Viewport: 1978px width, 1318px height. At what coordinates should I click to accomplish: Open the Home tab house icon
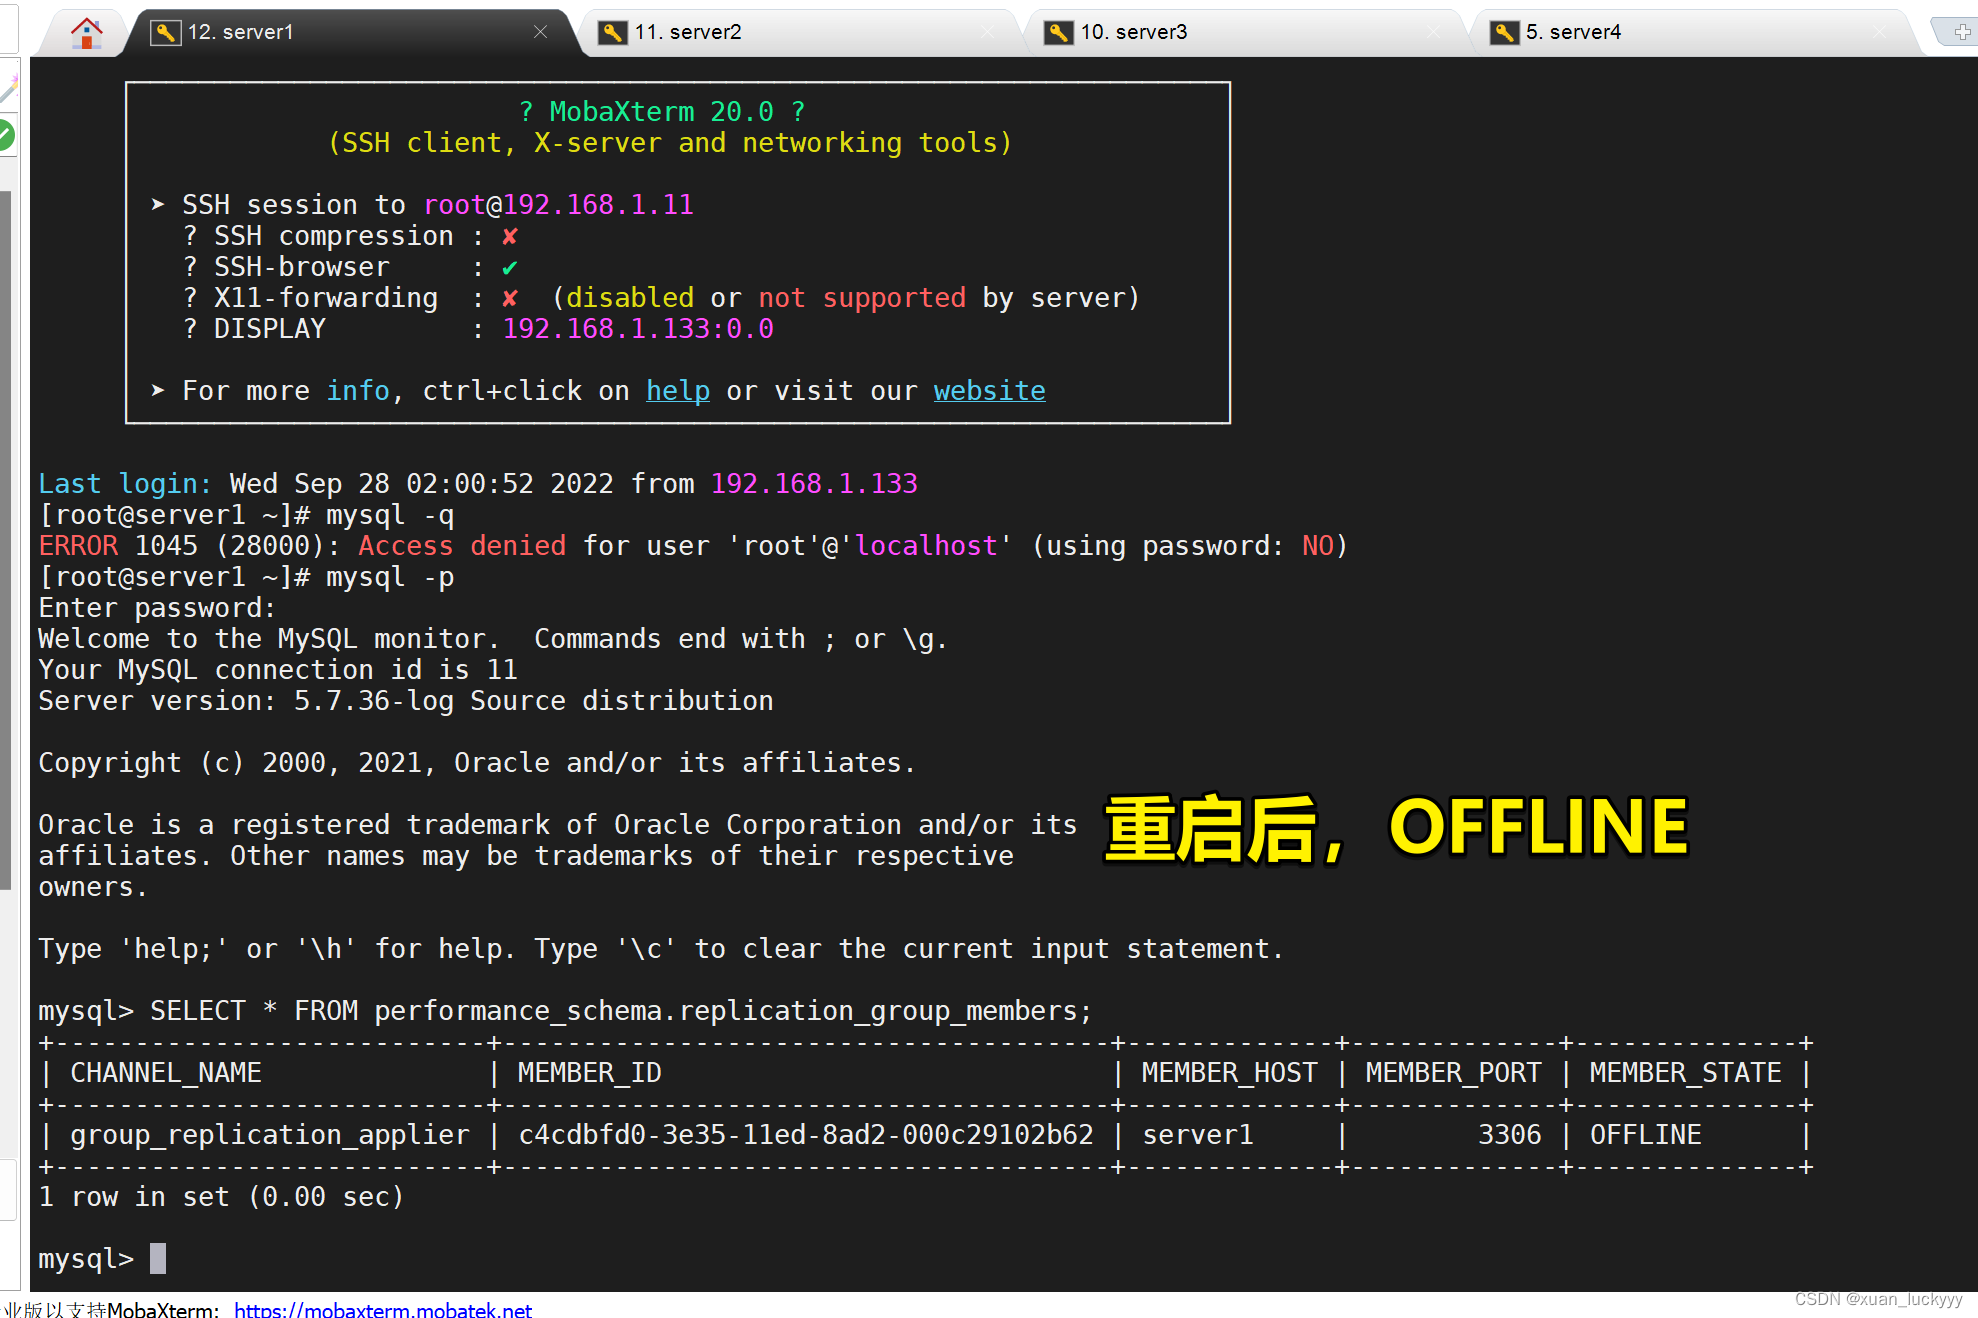87,33
